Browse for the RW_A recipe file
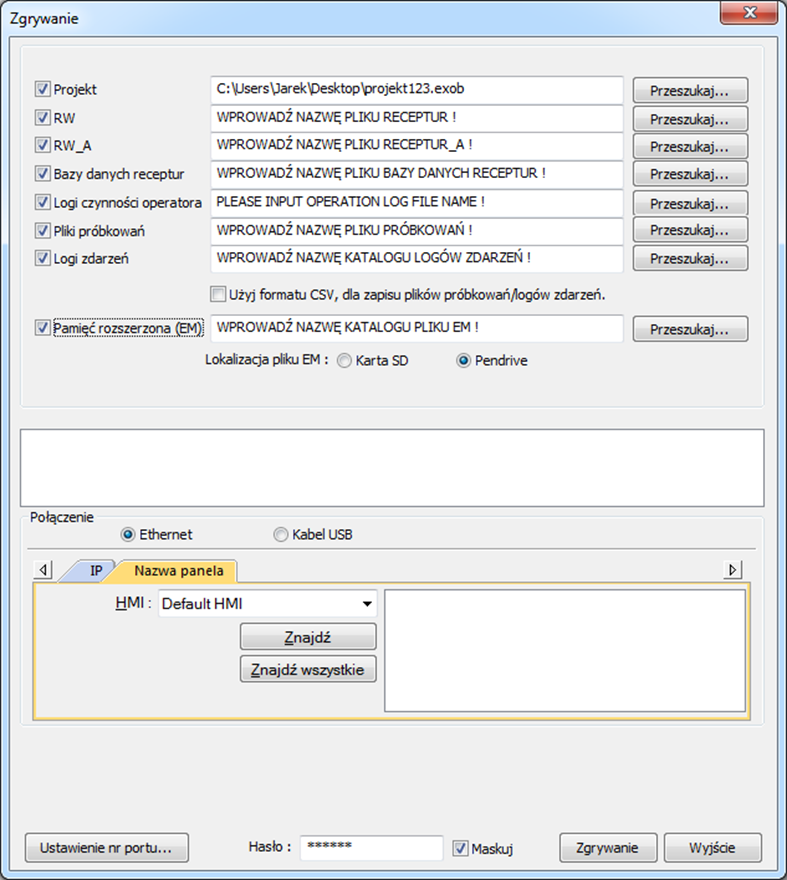The height and width of the screenshot is (880, 787). tap(690, 146)
